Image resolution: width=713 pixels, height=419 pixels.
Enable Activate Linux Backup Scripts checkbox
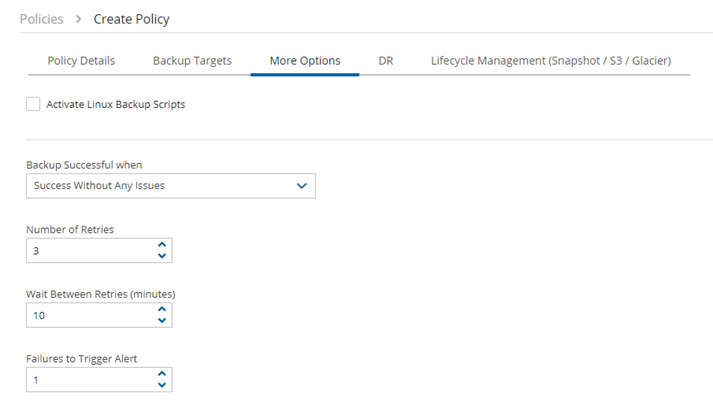(33, 104)
